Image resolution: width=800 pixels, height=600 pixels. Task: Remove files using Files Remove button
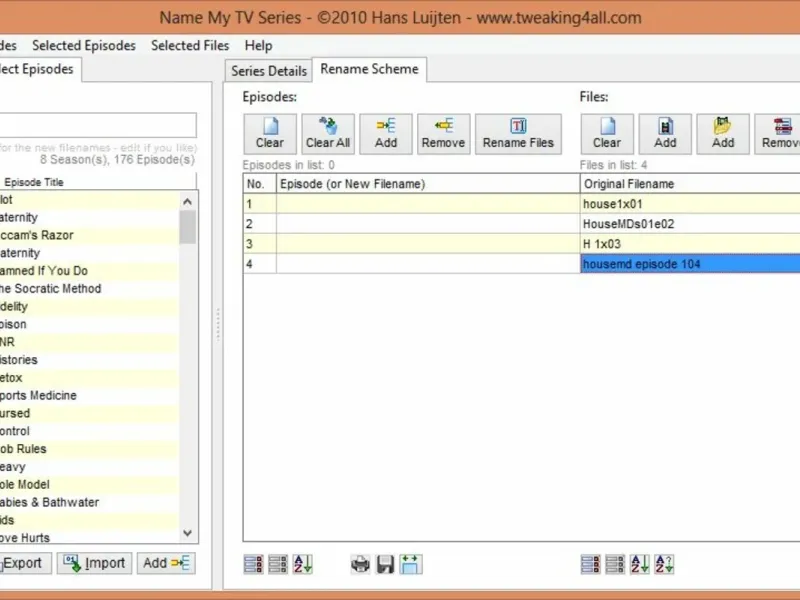[x=778, y=134]
